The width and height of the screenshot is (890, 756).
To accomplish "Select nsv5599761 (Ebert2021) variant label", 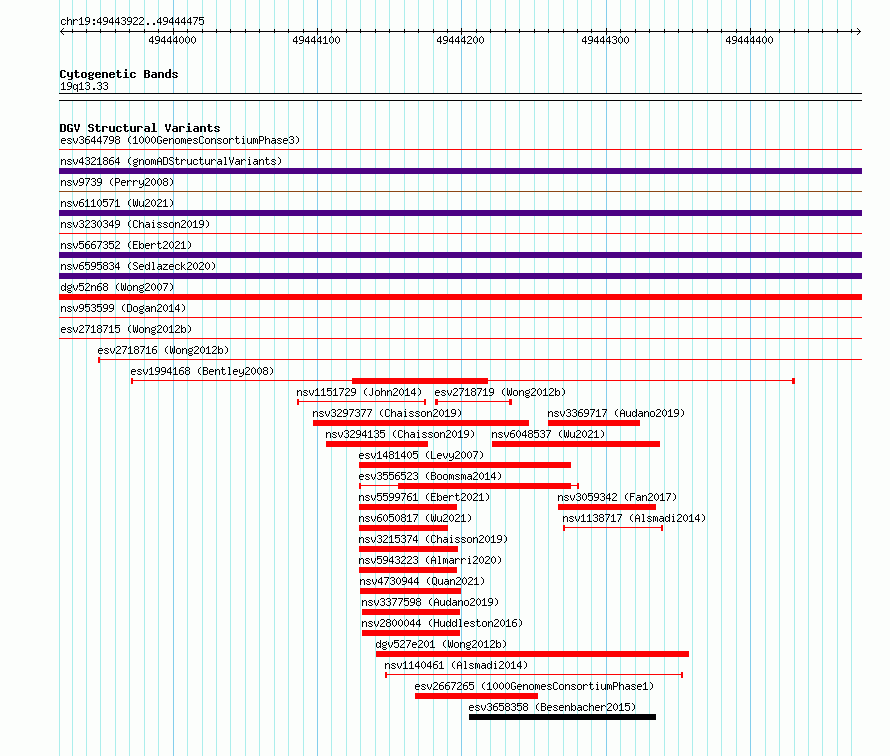I will pos(424,497).
